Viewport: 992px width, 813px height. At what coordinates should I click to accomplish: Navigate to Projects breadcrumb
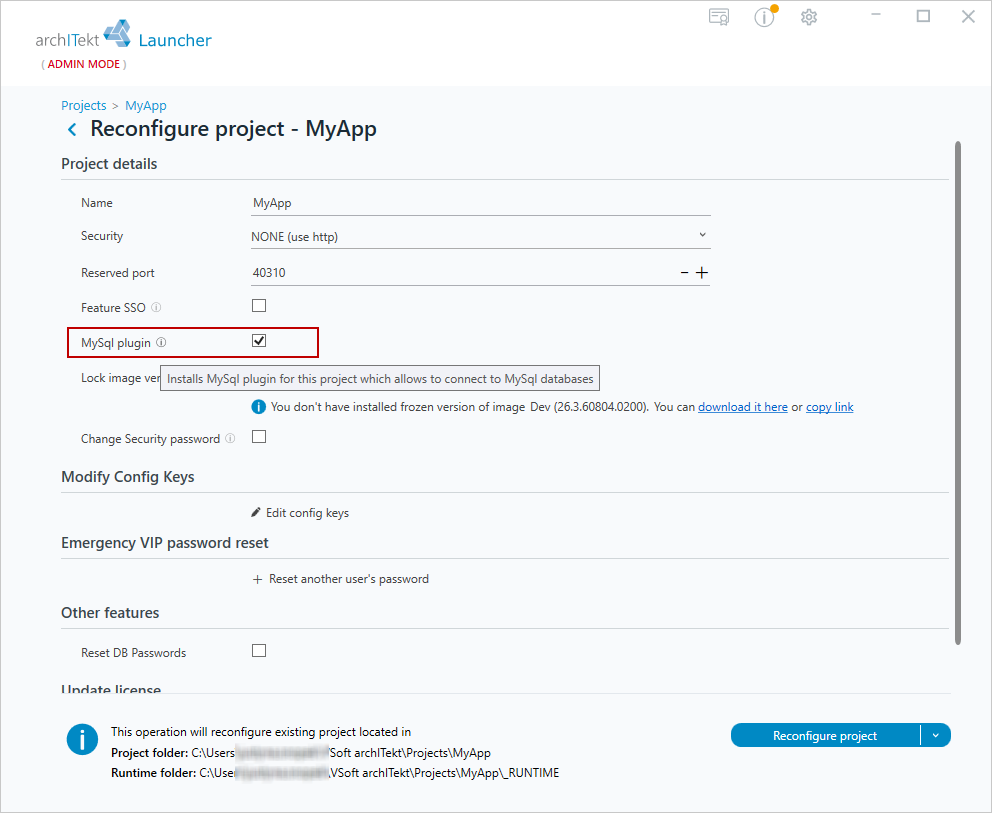click(x=84, y=106)
